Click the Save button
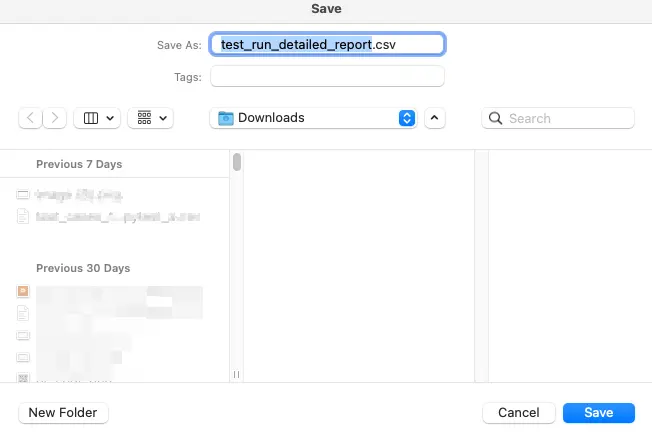Image resolution: width=652 pixels, height=439 pixels. pos(598,412)
